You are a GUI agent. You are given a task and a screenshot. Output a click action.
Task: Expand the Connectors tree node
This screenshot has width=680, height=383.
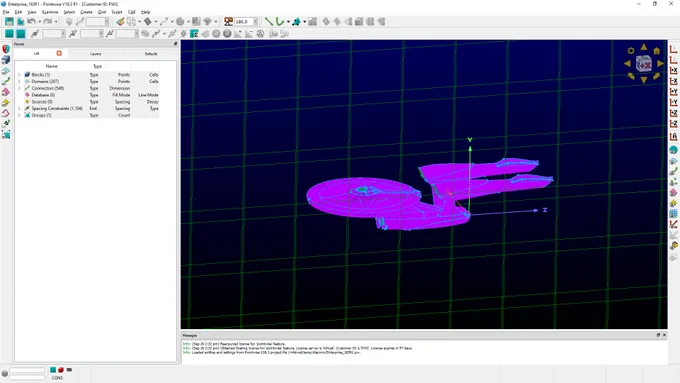point(19,88)
